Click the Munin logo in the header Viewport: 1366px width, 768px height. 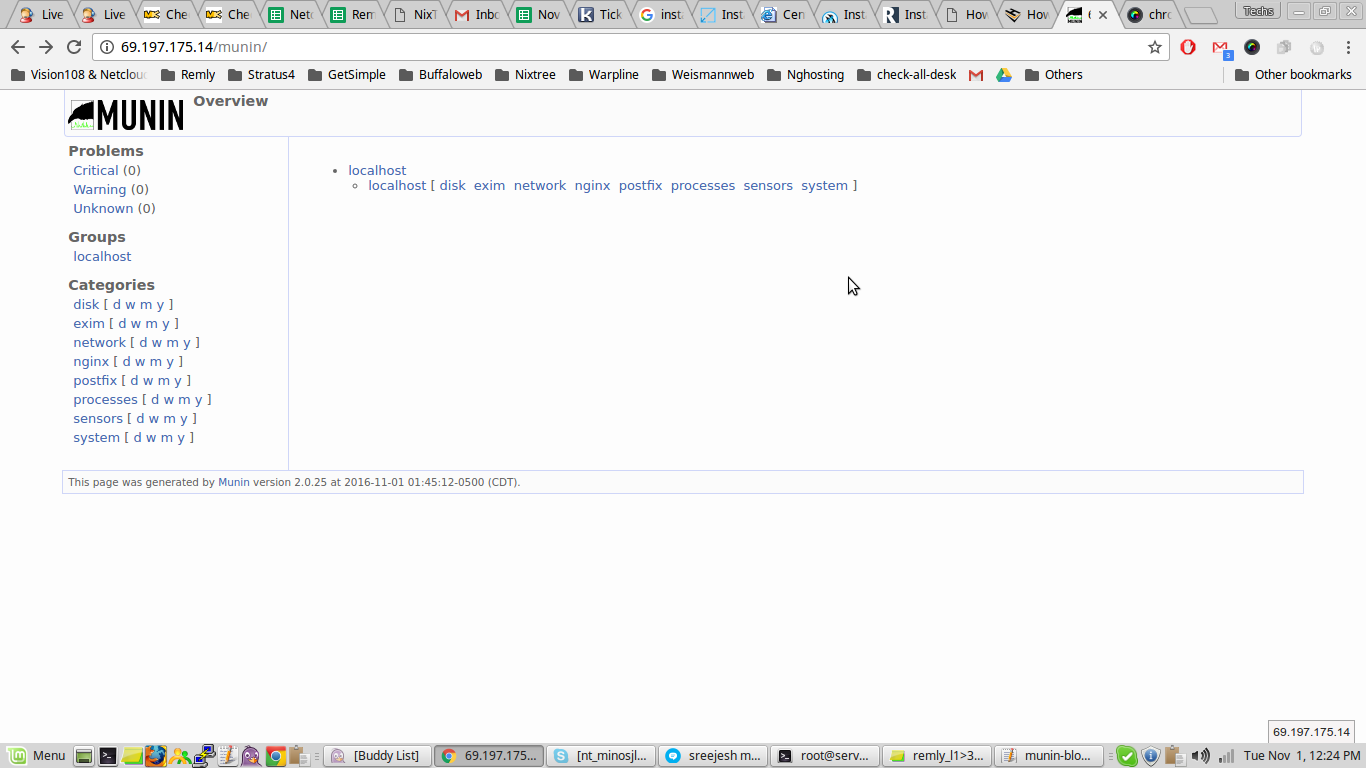[x=126, y=115]
